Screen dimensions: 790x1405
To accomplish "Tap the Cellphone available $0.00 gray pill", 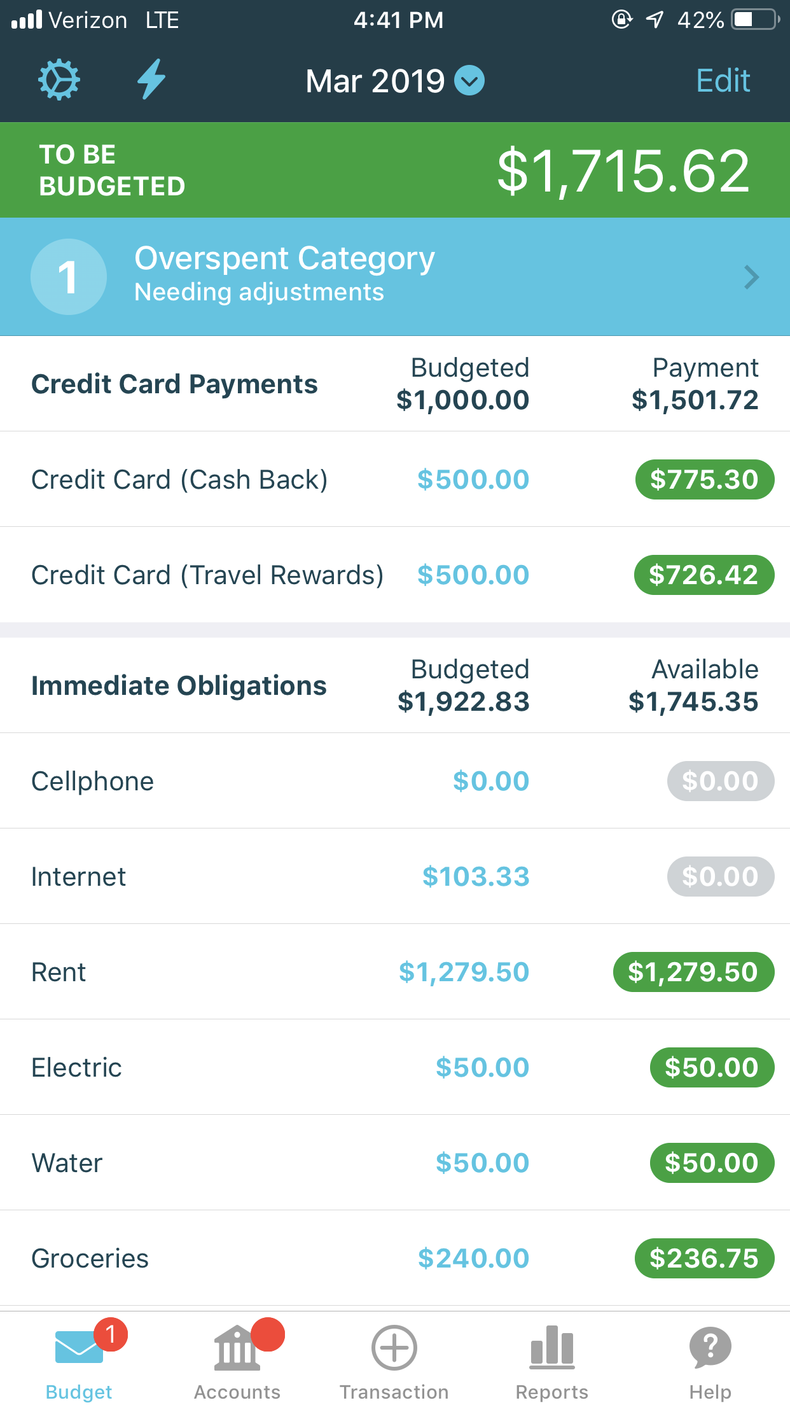I will [x=720, y=781].
